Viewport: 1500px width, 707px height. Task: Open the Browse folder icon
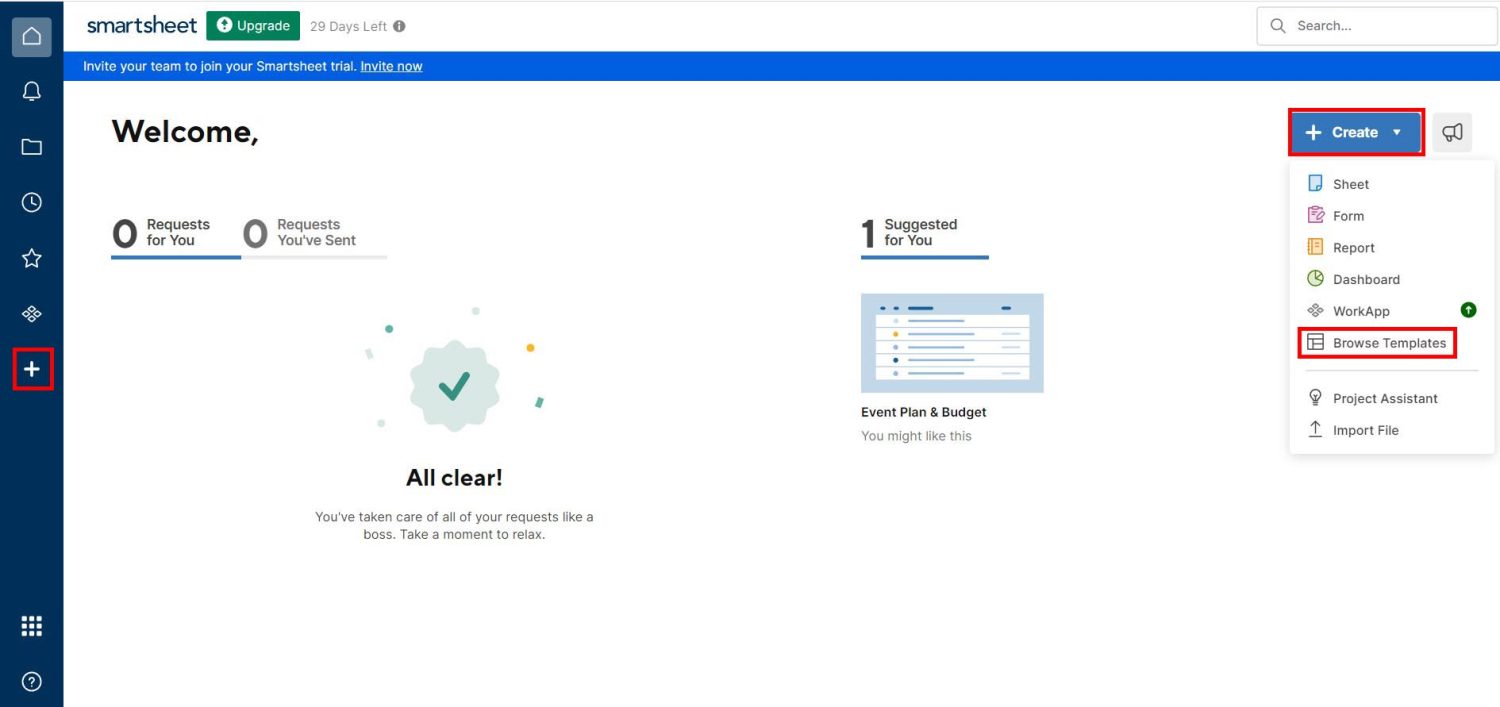point(31,146)
